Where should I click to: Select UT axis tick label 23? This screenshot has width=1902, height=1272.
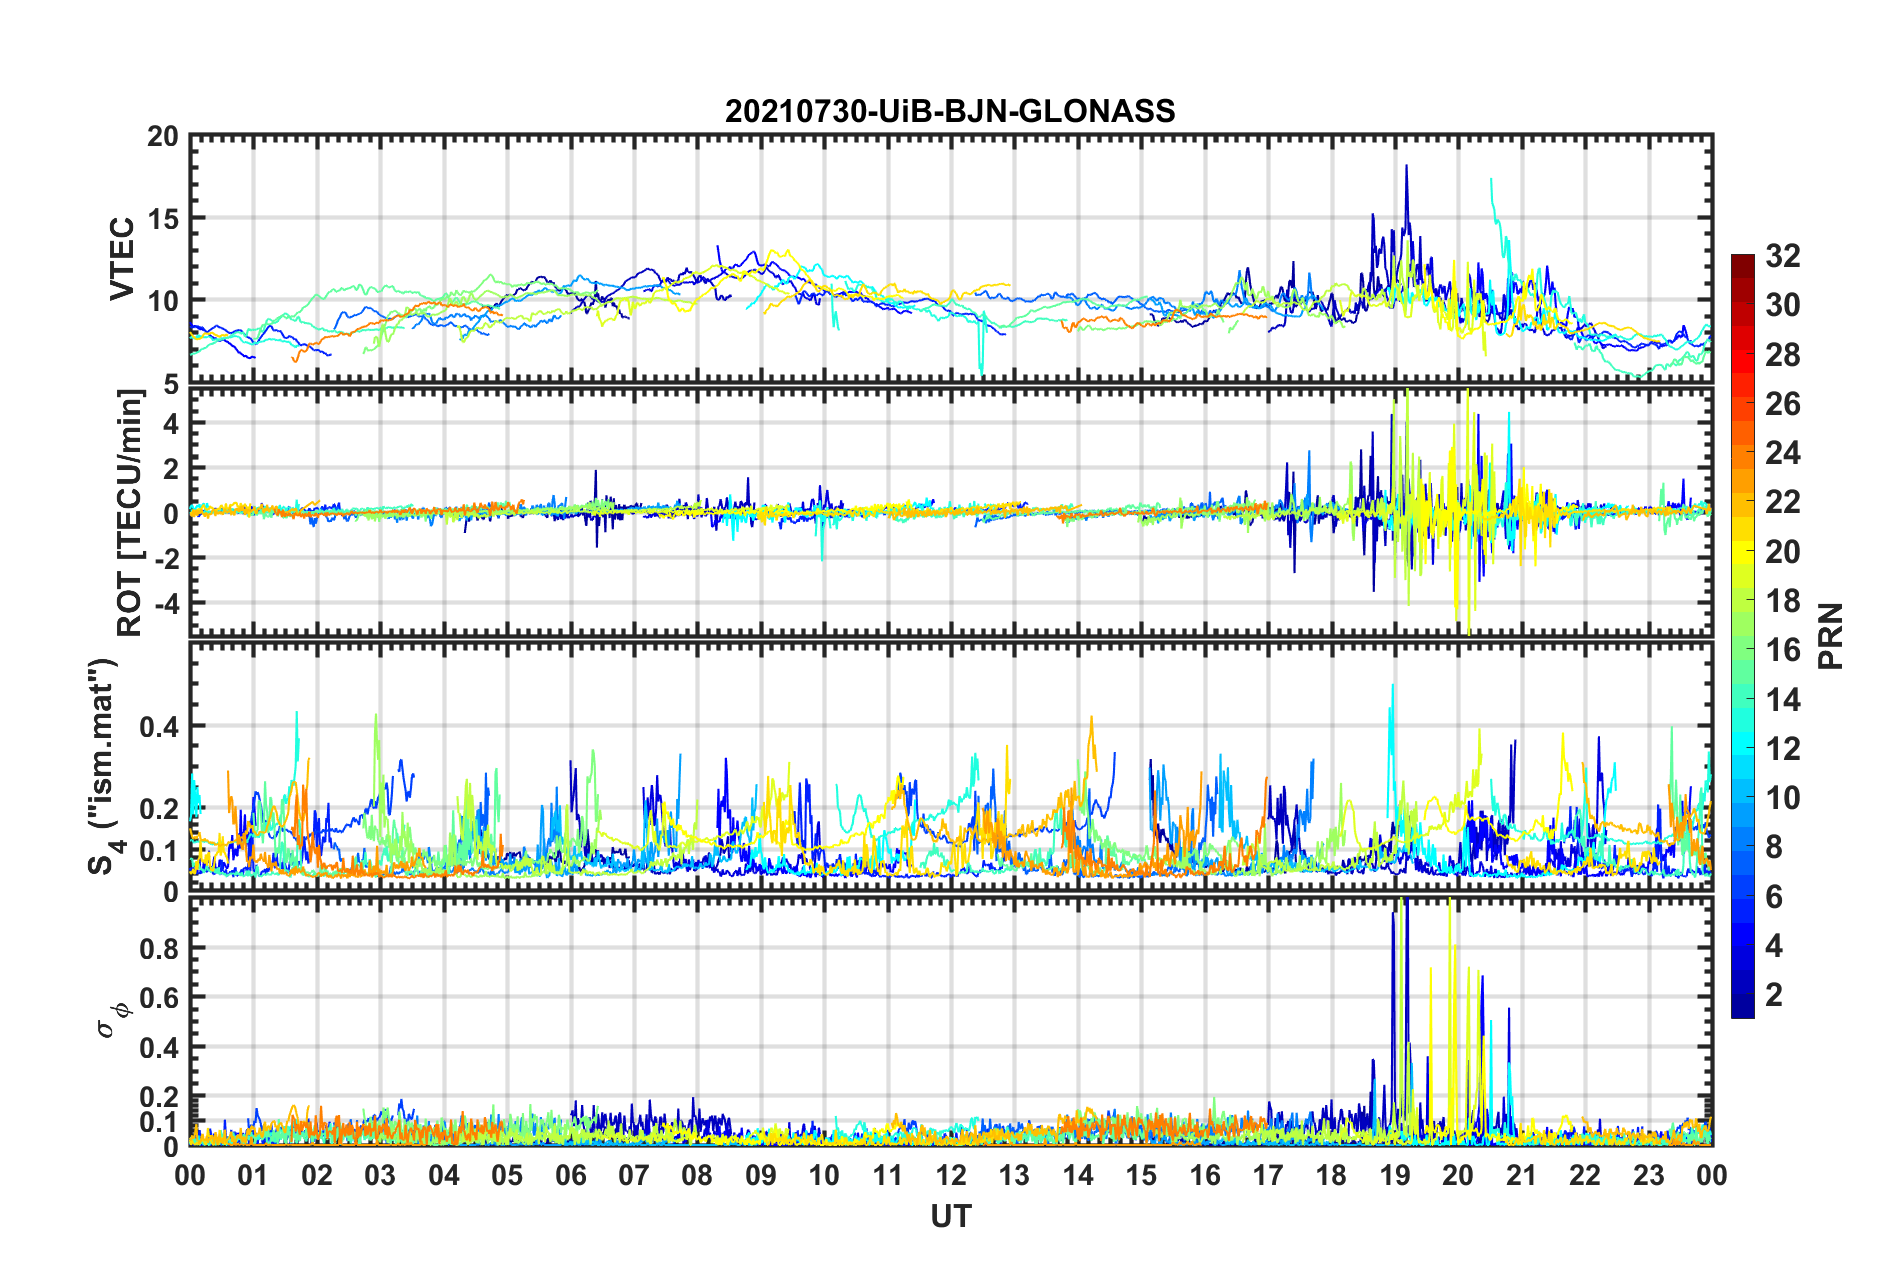coord(1649,1176)
